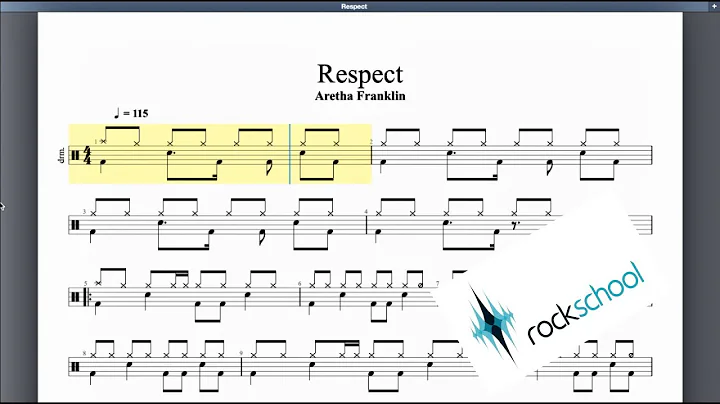Viewport: 720px width, 404px height.
Task: Click the open hi-hat note ending measure 6
Action: (420, 286)
